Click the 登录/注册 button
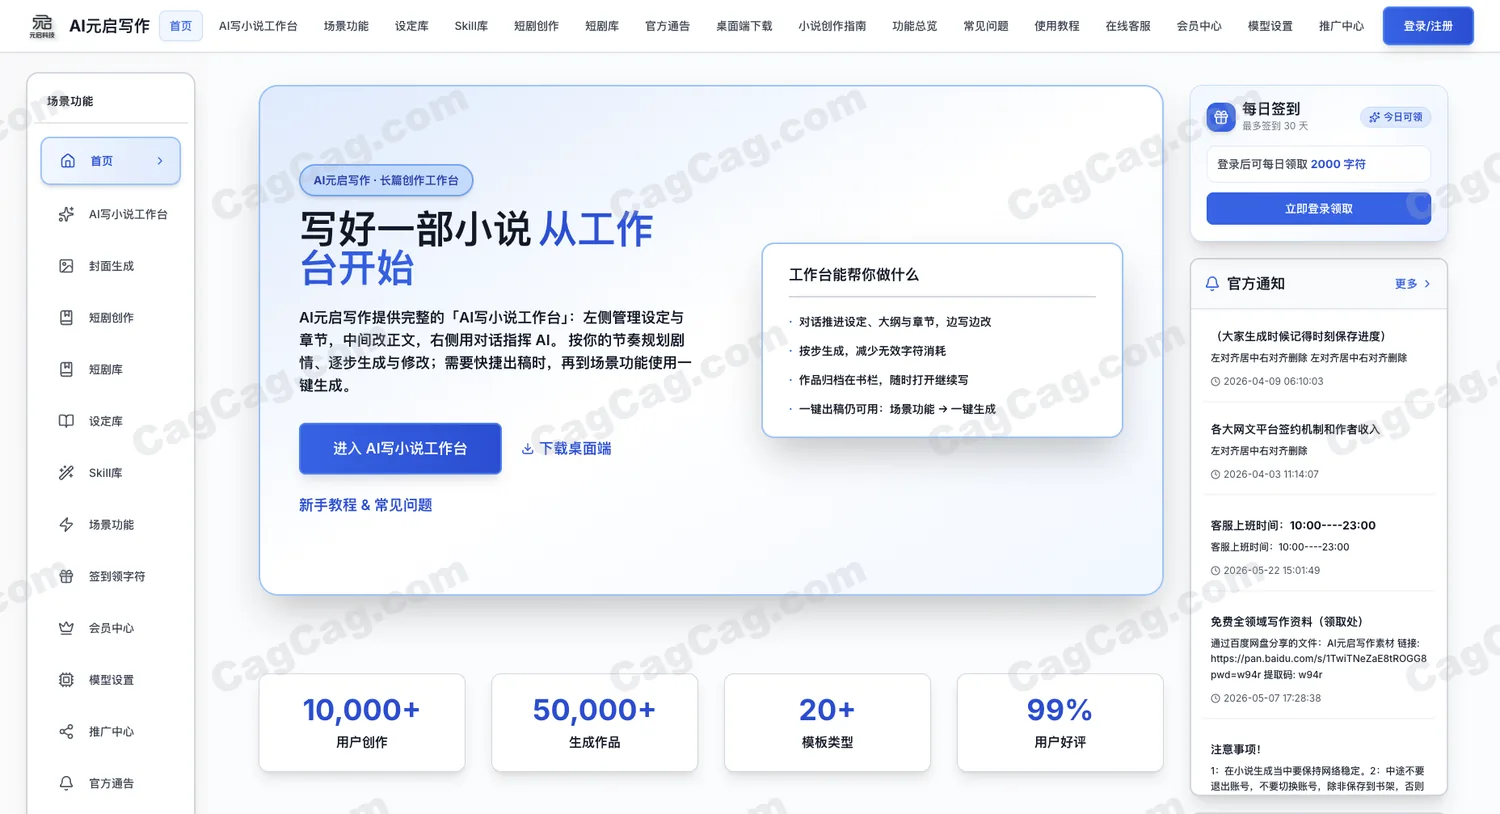Image resolution: width=1500 pixels, height=814 pixels. click(x=1428, y=26)
